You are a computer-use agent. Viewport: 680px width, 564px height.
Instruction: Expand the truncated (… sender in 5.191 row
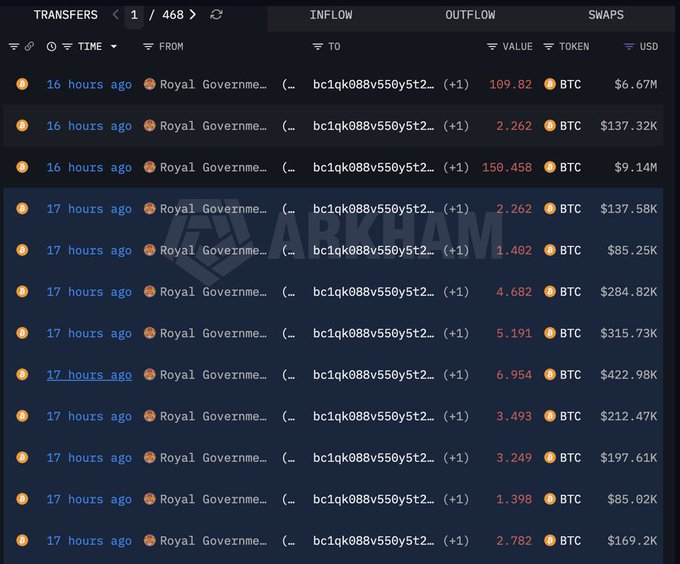click(288, 333)
